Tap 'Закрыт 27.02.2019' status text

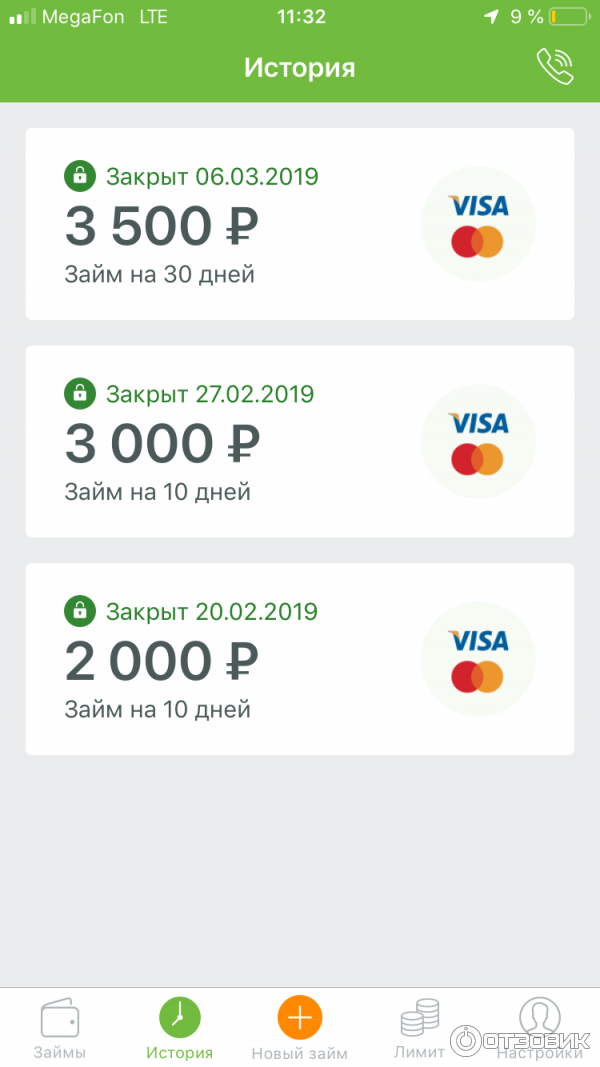pos(210,394)
